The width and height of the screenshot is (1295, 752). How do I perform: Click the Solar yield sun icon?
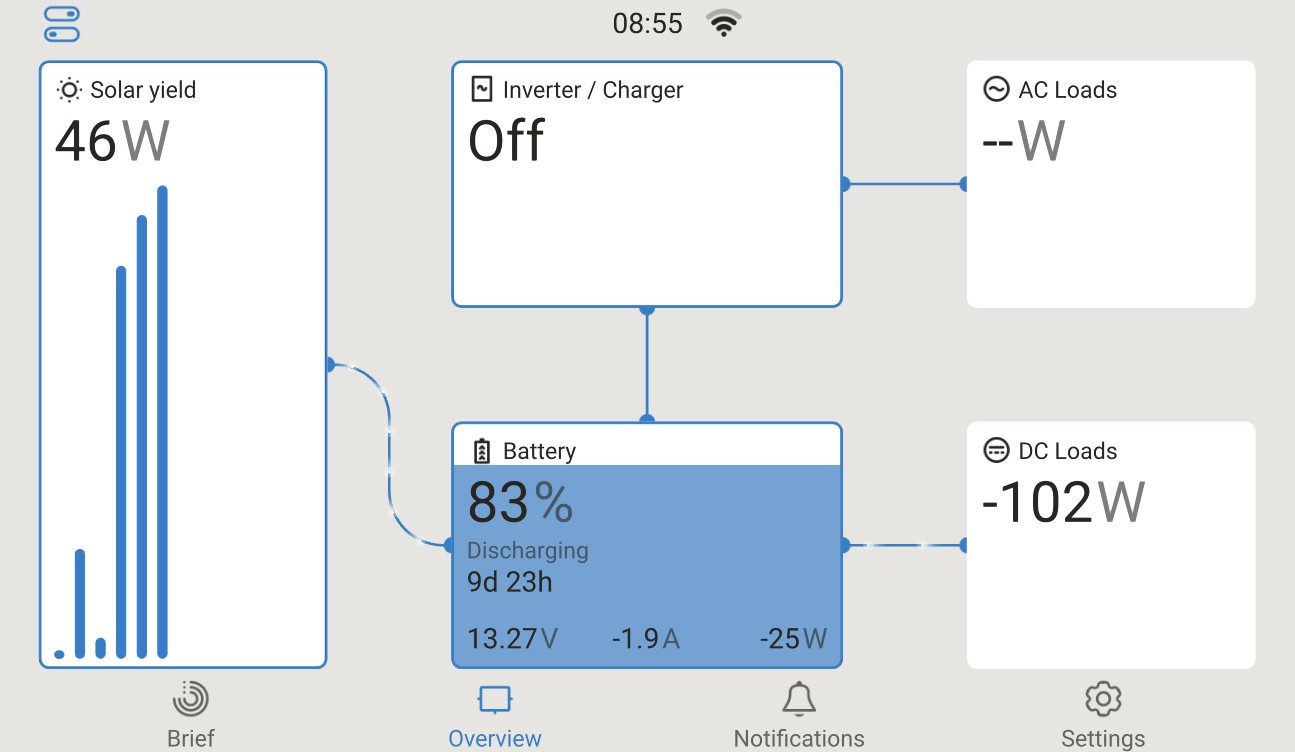point(69,90)
